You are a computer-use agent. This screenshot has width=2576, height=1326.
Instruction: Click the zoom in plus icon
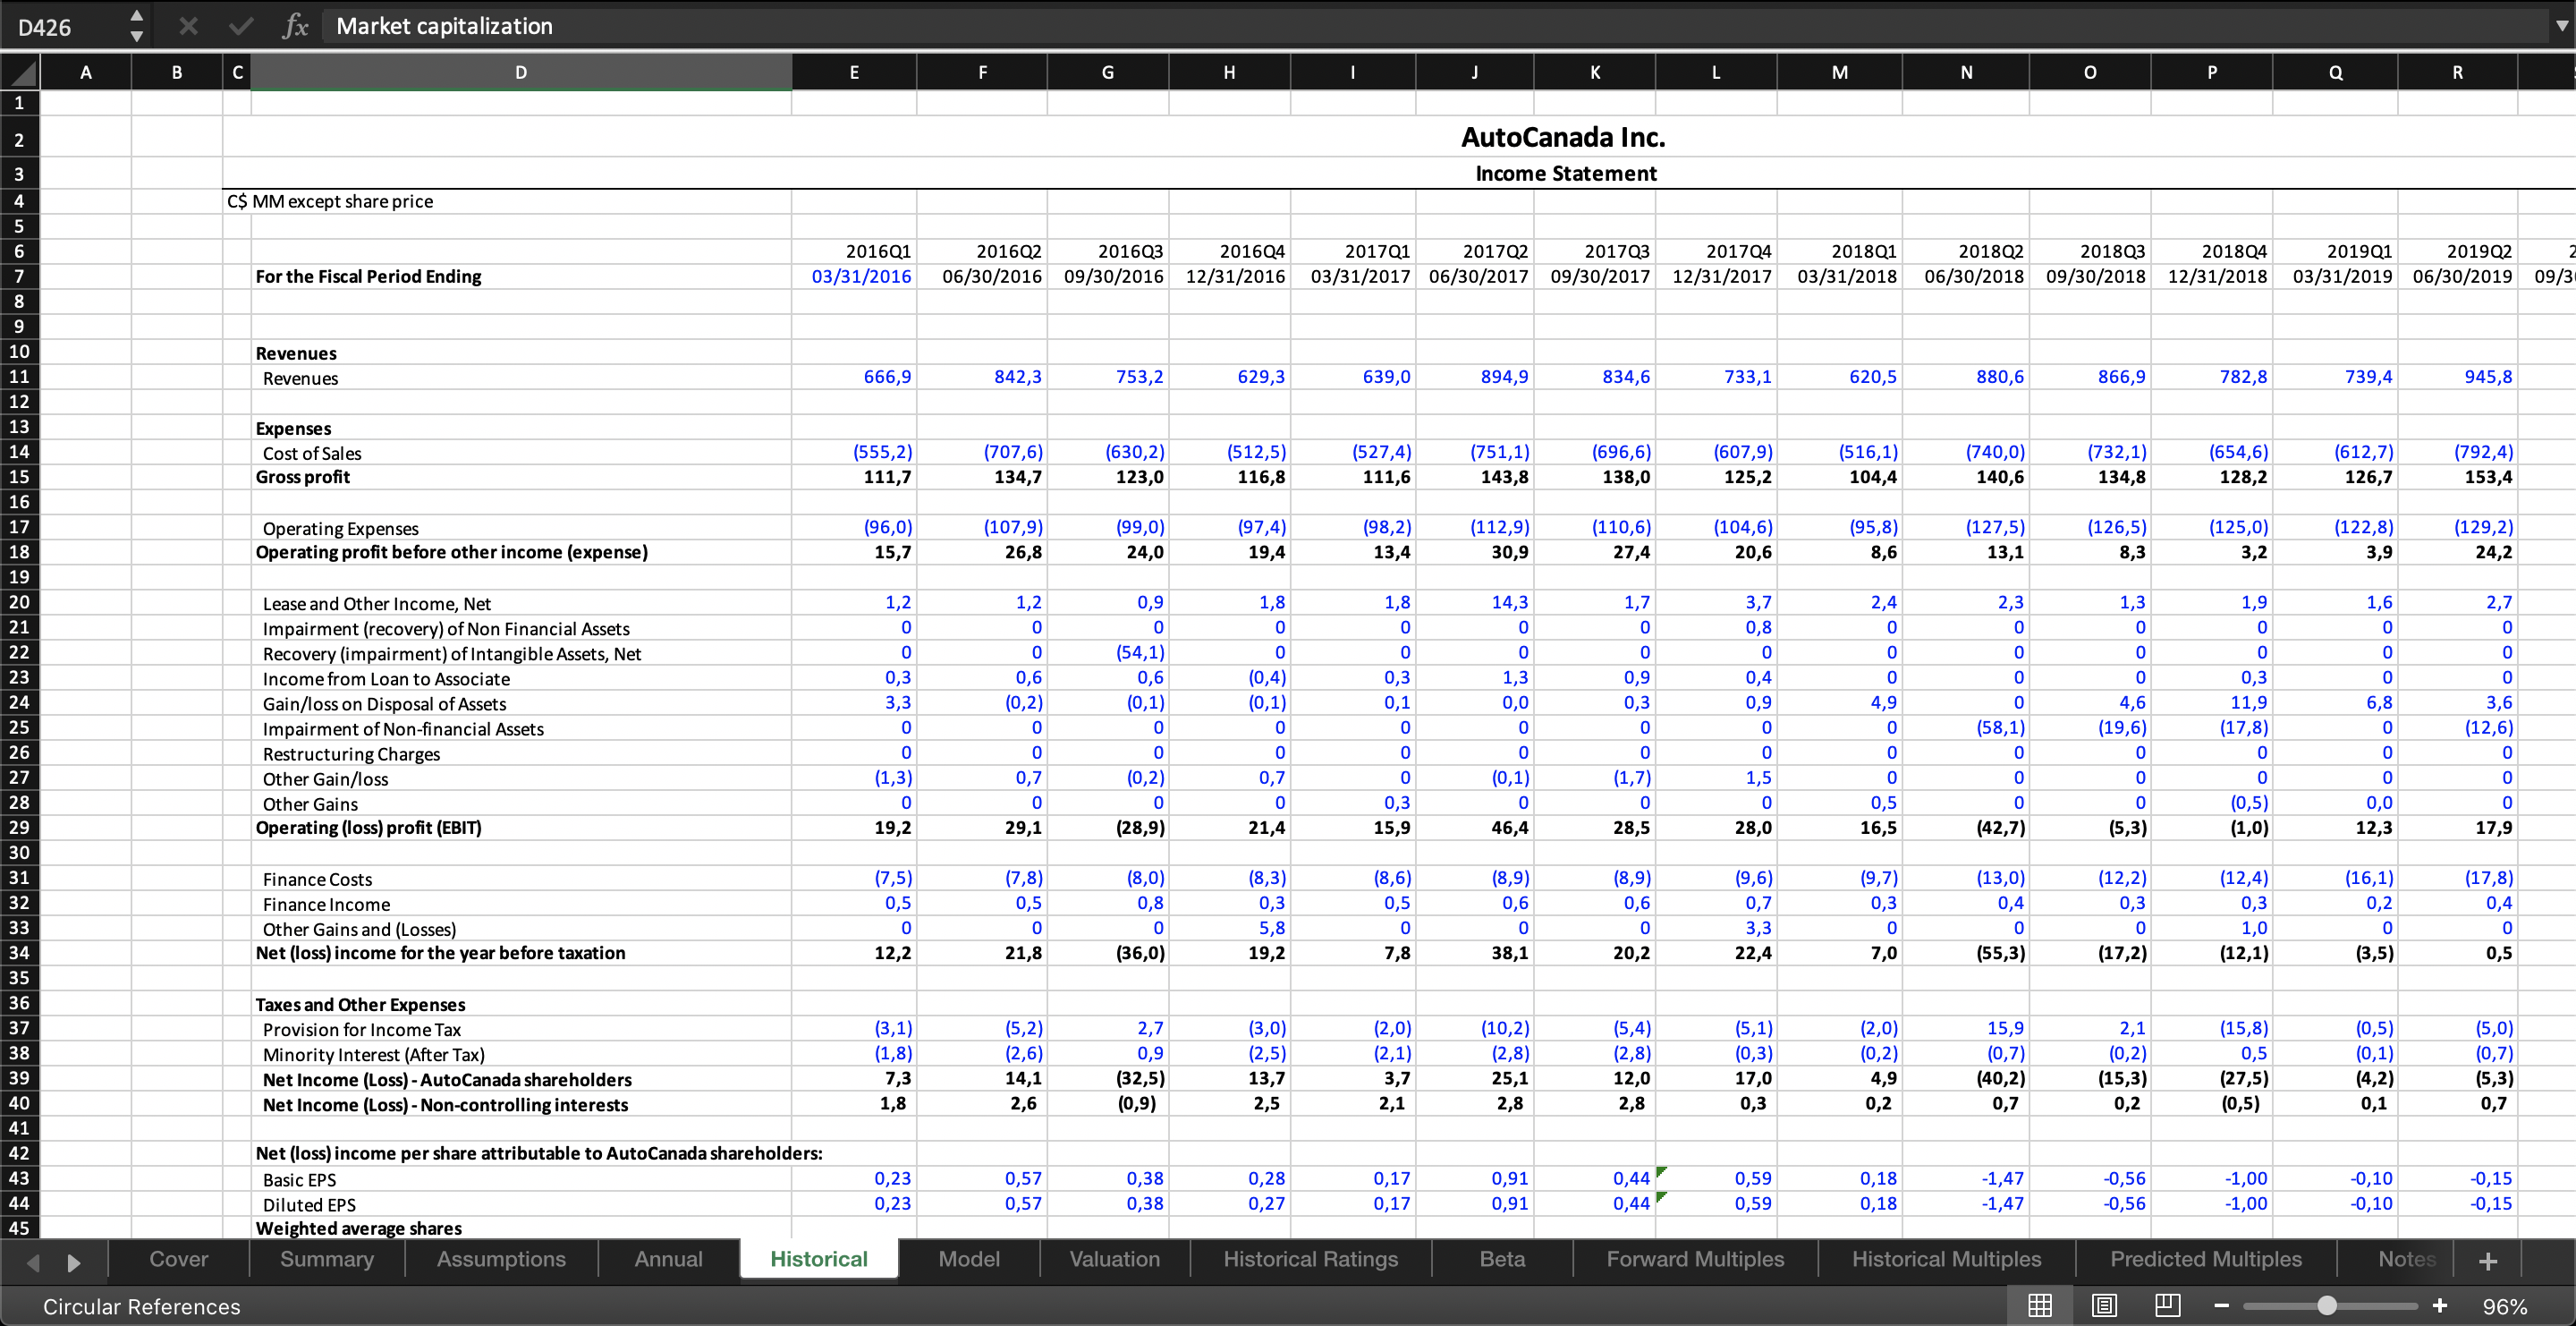[x=2440, y=1306]
